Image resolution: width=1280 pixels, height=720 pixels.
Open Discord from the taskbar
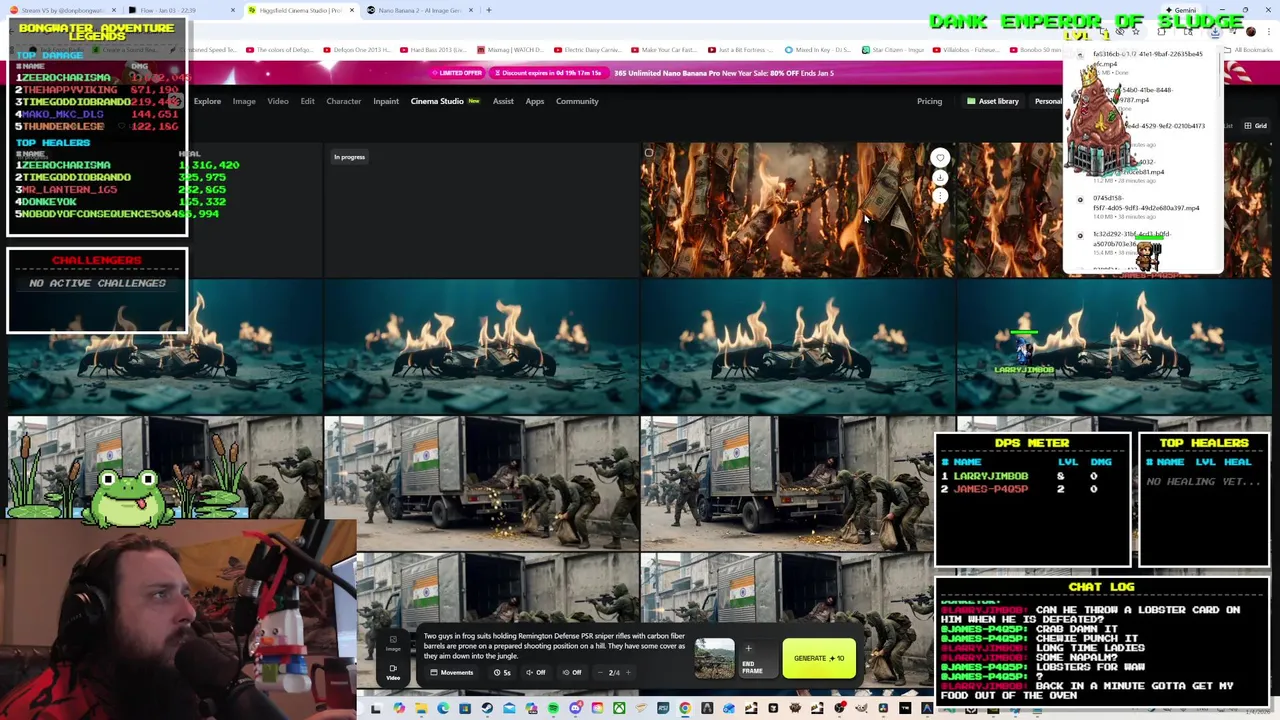pos(575,709)
